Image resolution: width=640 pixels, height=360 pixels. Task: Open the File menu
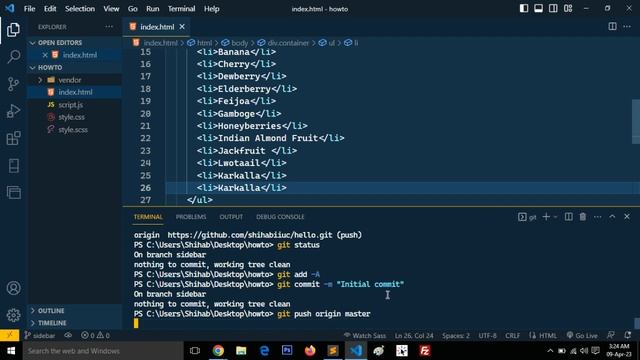tap(29, 9)
